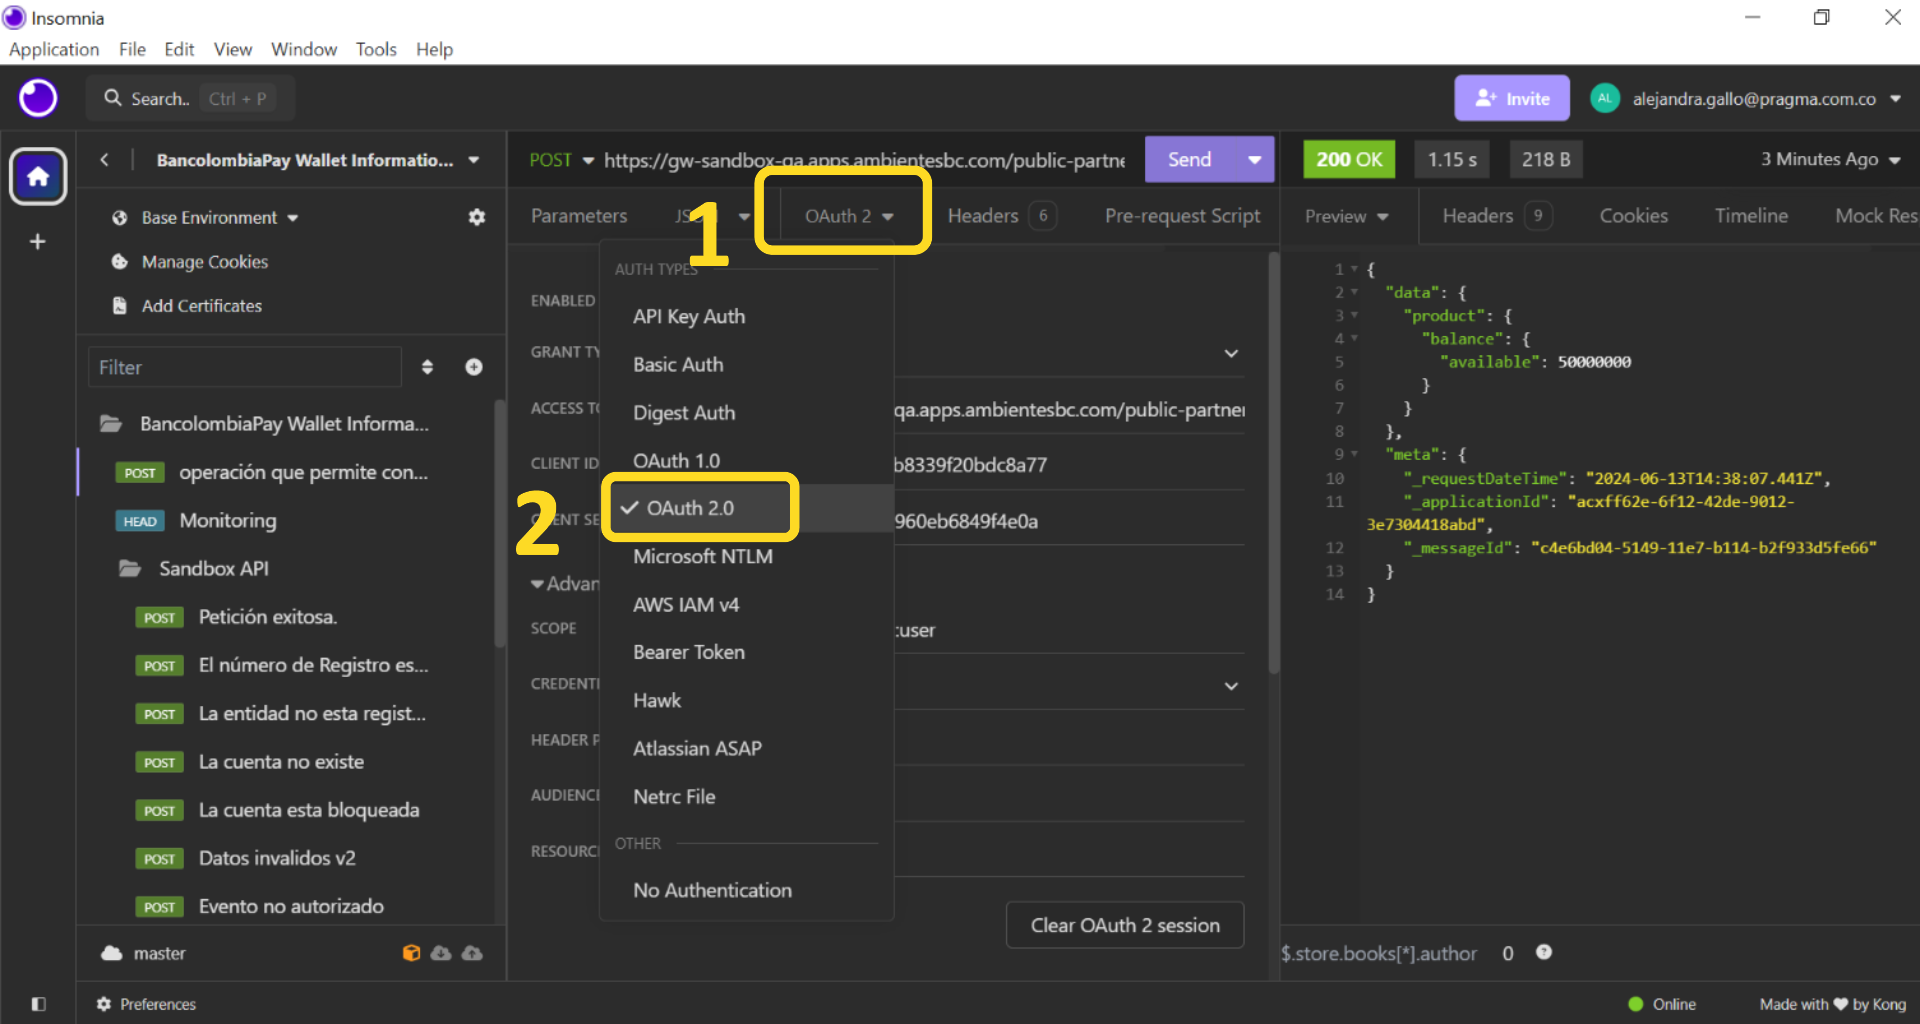The image size is (1920, 1024).
Task: Switch to request Headers 6 tab
Action: (1001, 216)
